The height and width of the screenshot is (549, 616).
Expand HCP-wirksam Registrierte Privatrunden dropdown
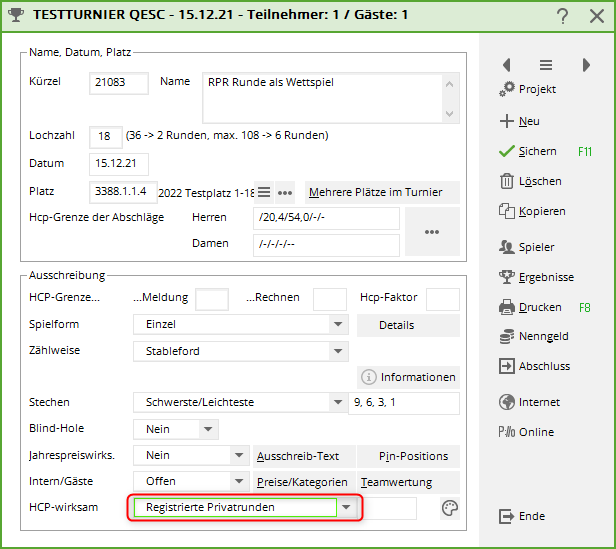click(346, 508)
